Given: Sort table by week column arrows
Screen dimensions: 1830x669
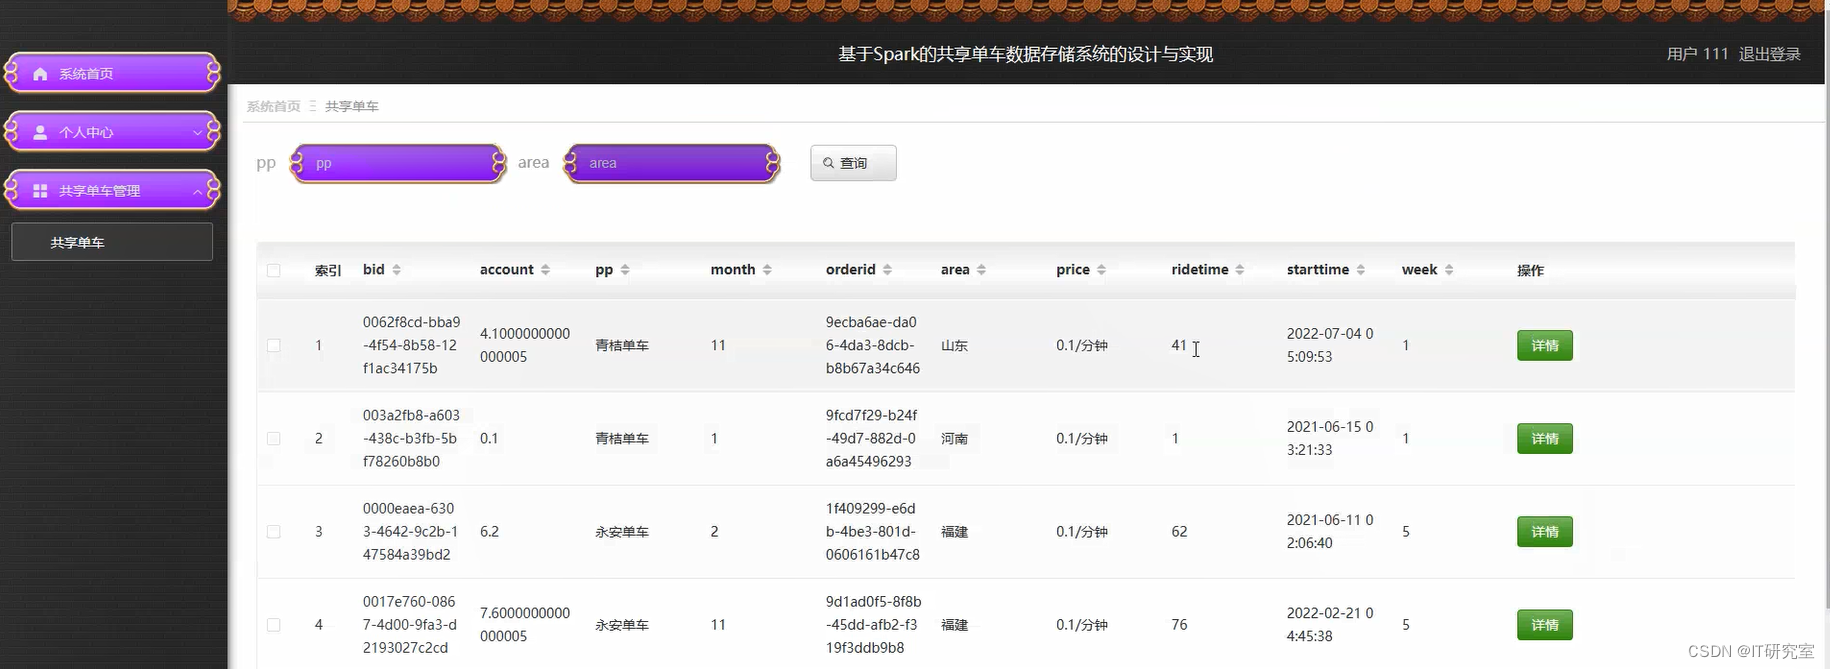Looking at the screenshot, I should point(1449,270).
